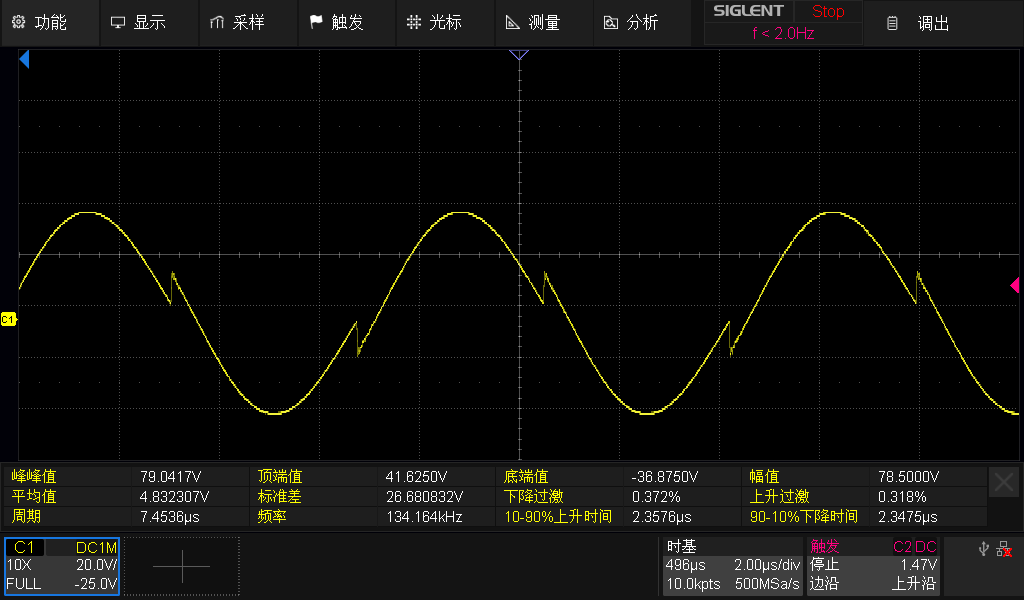
Task: Open the 采样 (Acquire) menu
Action: tap(248, 23)
